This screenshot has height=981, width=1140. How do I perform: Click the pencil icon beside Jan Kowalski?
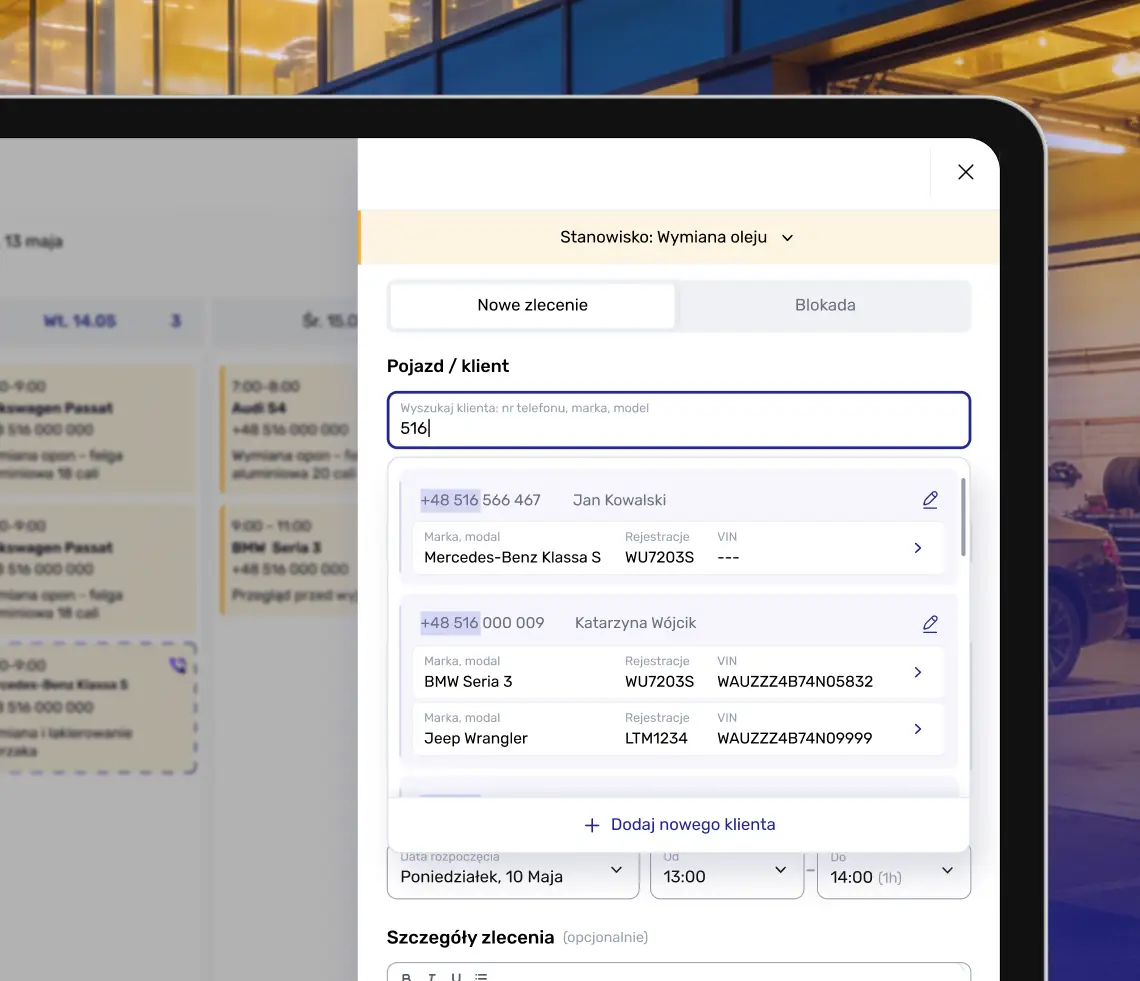[x=930, y=499]
